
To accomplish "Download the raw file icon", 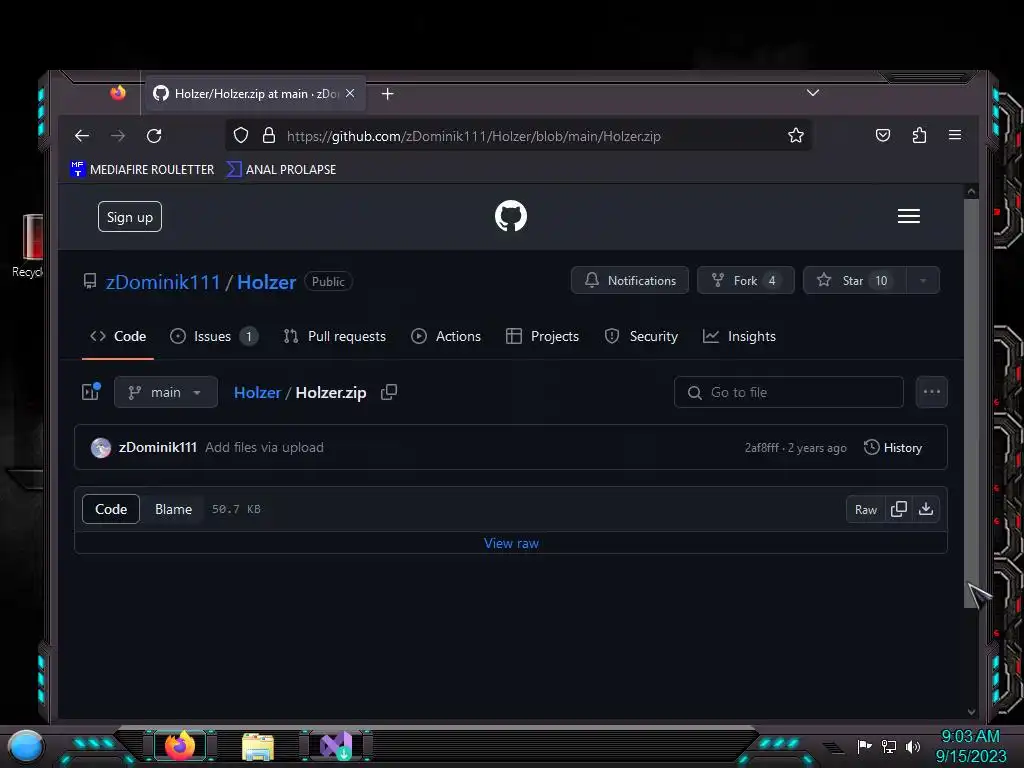I will point(926,509).
